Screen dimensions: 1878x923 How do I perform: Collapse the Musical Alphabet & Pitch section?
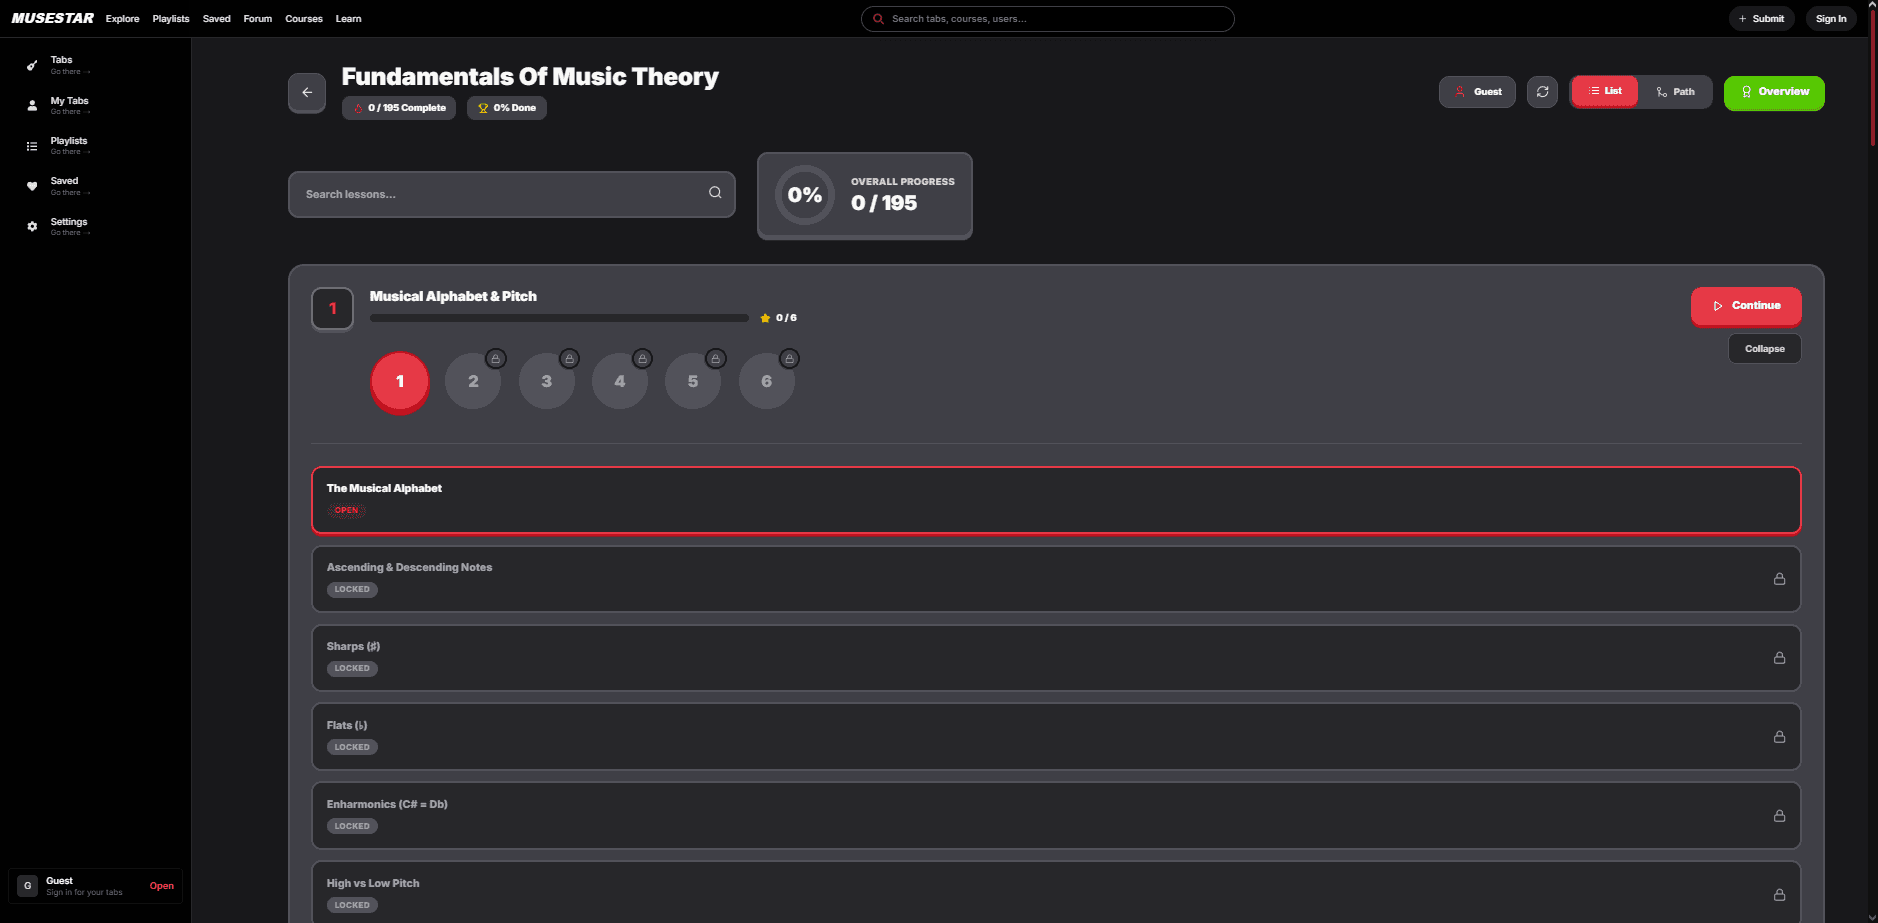1764,348
